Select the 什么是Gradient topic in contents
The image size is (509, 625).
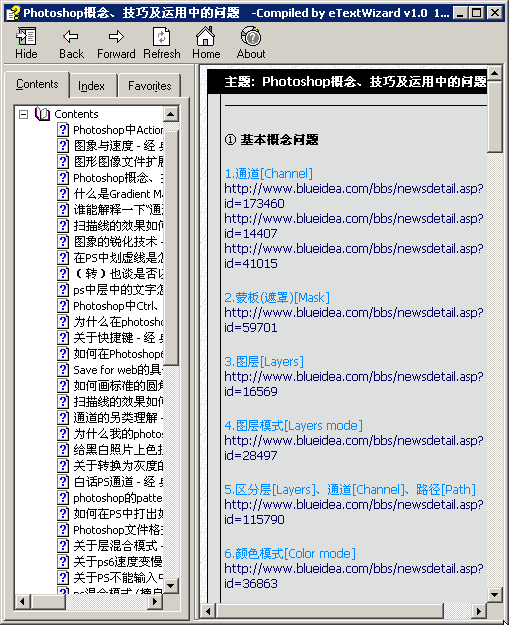(x=118, y=194)
